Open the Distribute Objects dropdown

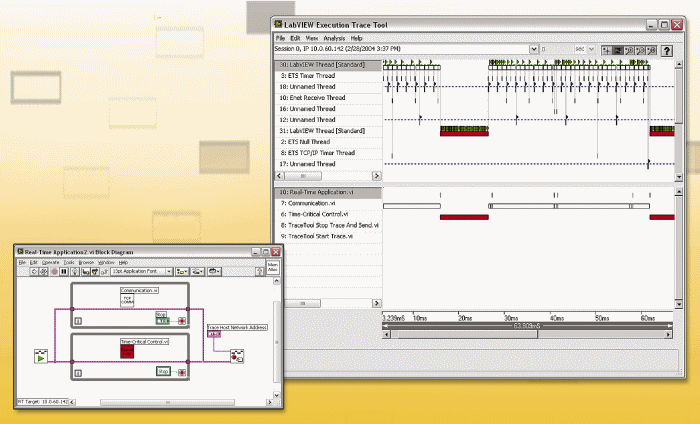point(198,271)
